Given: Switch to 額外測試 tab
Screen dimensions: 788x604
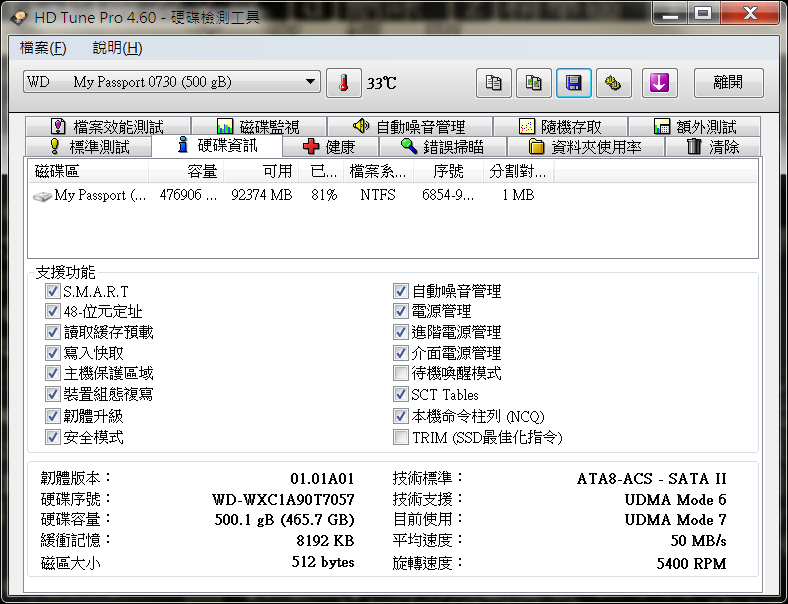Looking at the screenshot, I should coord(695,127).
